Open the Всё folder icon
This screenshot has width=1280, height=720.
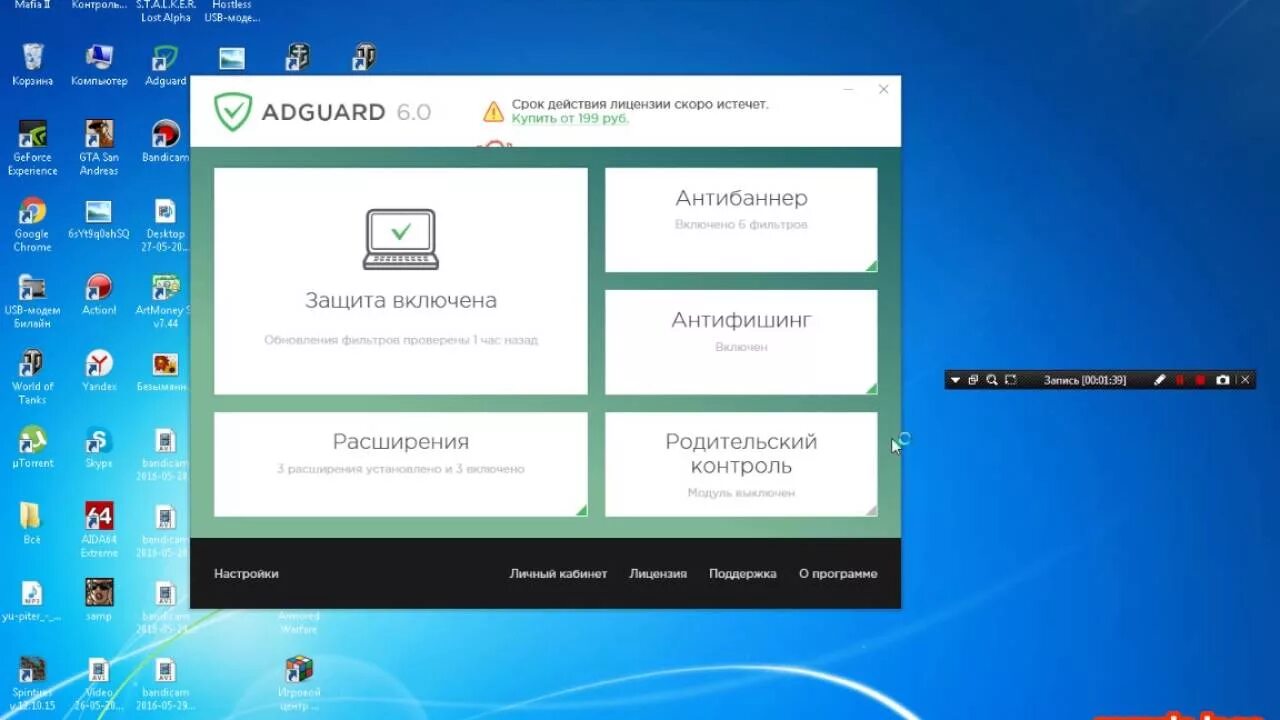click(33, 523)
